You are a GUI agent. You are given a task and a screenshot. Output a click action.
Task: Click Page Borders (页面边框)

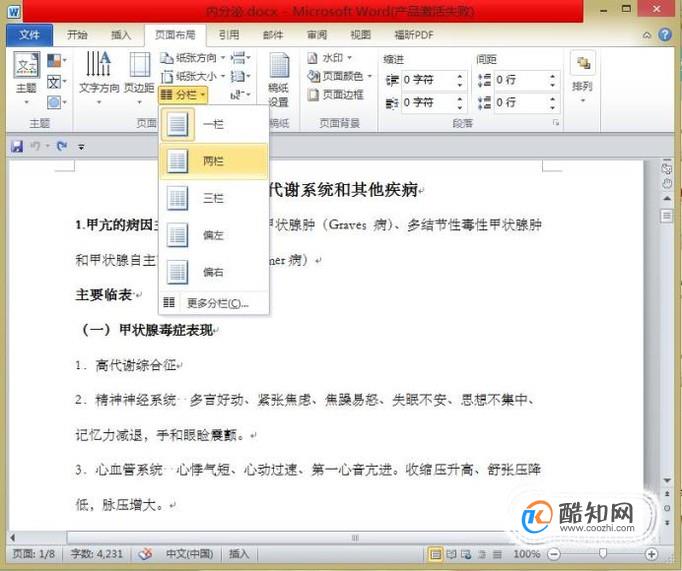coord(335,94)
